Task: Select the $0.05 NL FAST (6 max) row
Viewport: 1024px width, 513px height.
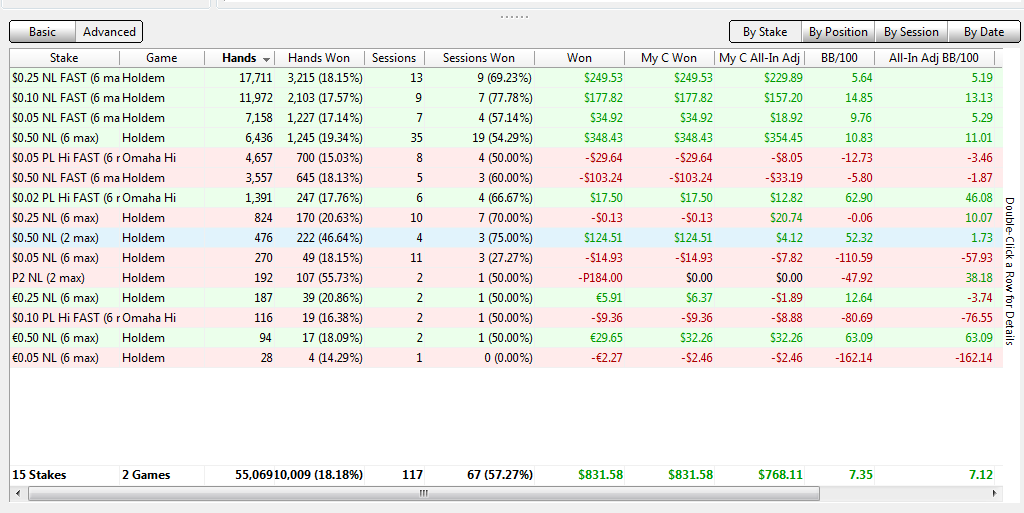Action: [506, 117]
